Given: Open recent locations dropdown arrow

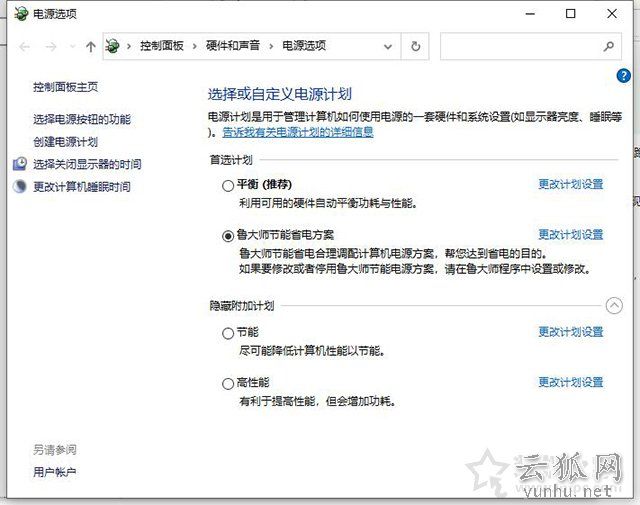Looking at the screenshot, I should (73, 47).
